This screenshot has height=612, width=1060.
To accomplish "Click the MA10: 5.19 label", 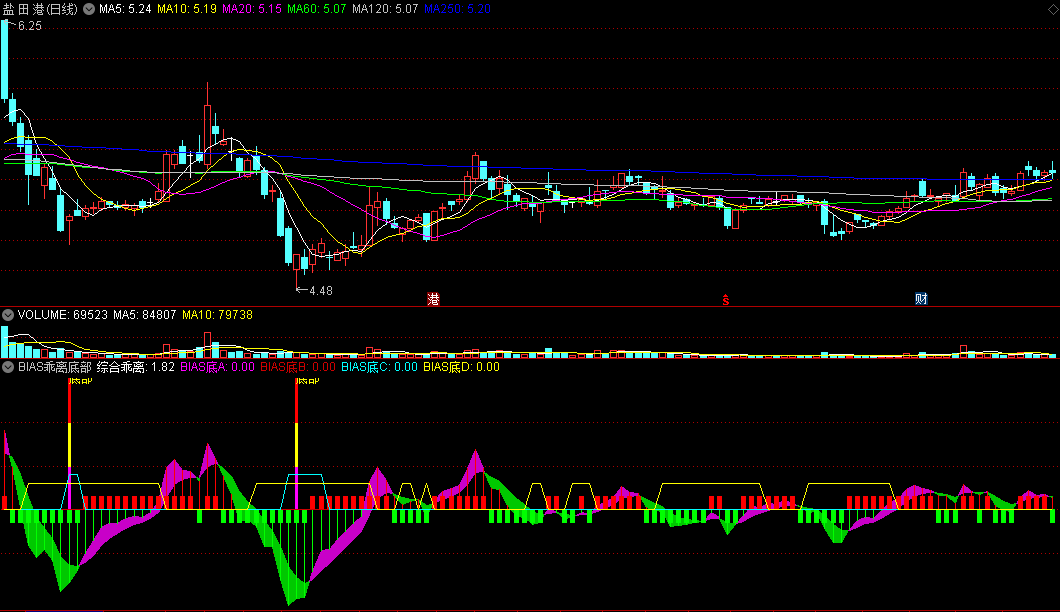I will [x=187, y=9].
